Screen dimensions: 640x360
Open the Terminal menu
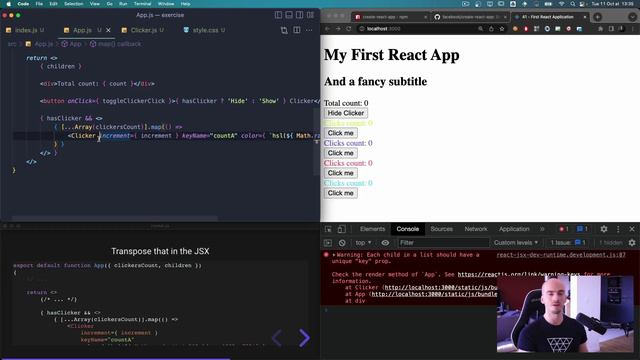click(142, 4)
